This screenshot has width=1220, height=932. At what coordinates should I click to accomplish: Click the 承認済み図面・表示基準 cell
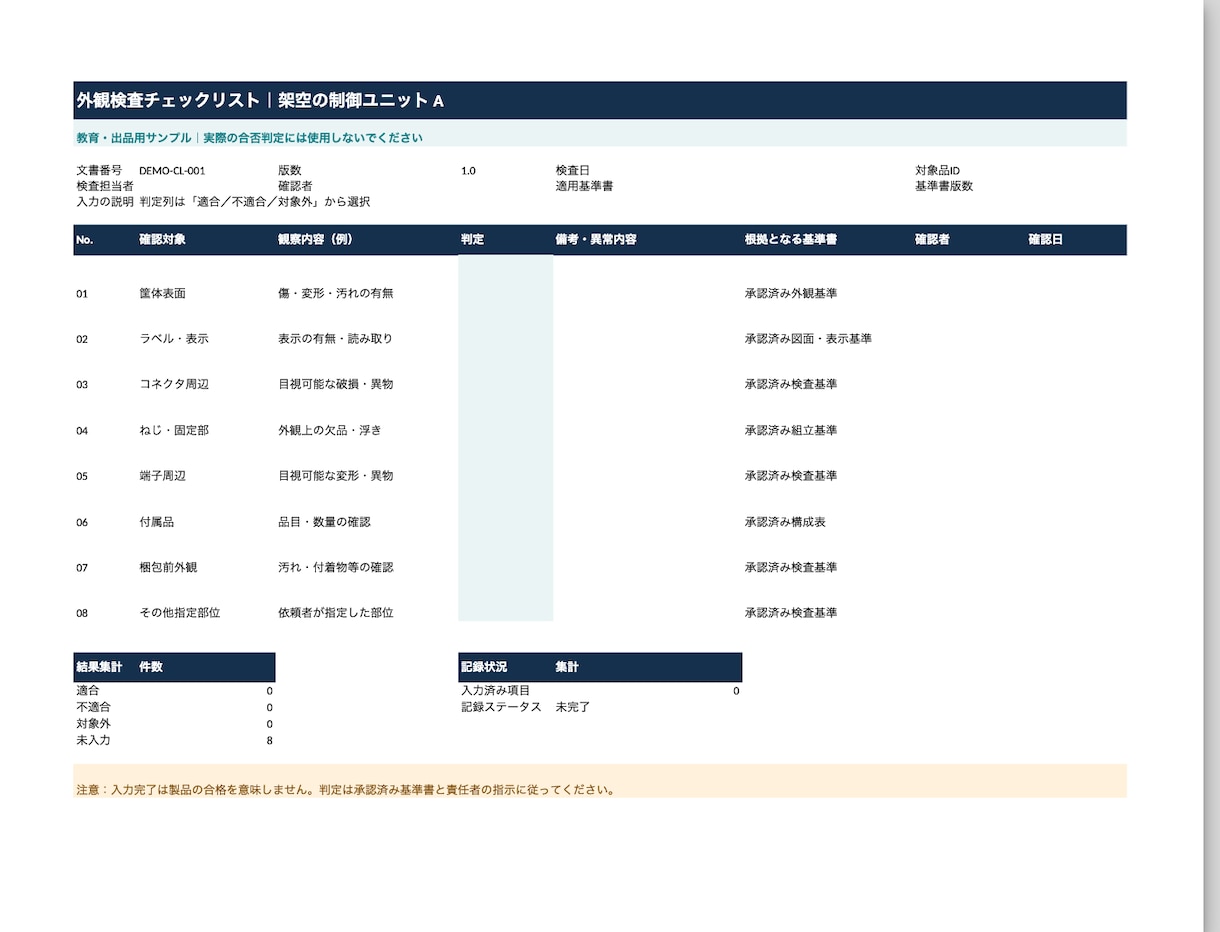click(x=808, y=339)
